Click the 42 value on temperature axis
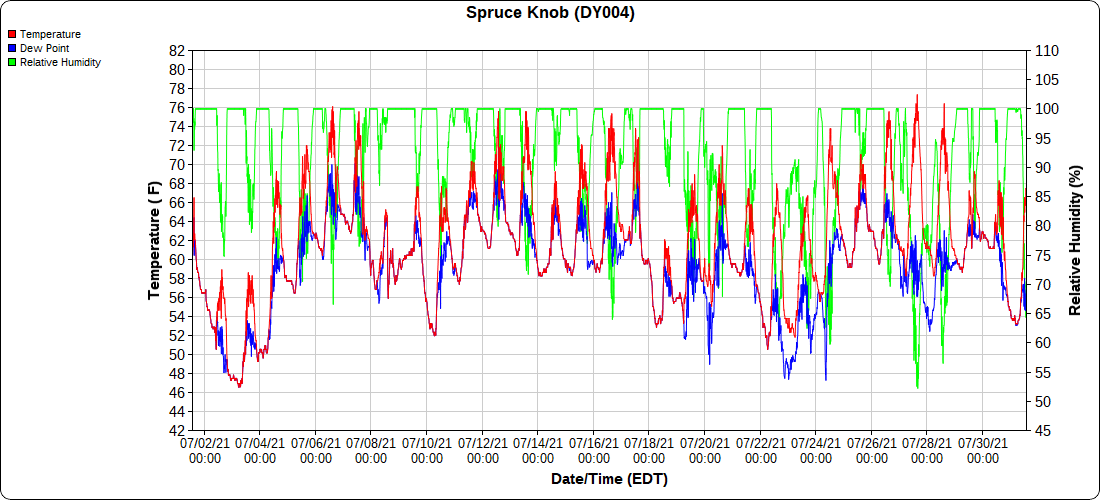 177,430
